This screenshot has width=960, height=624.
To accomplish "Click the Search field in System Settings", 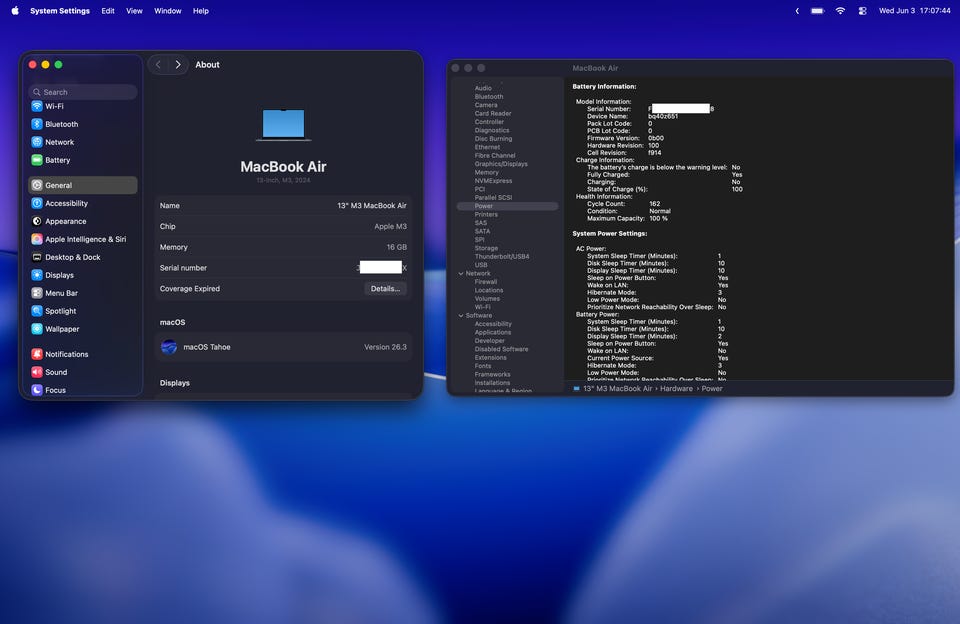I will [83, 92].
